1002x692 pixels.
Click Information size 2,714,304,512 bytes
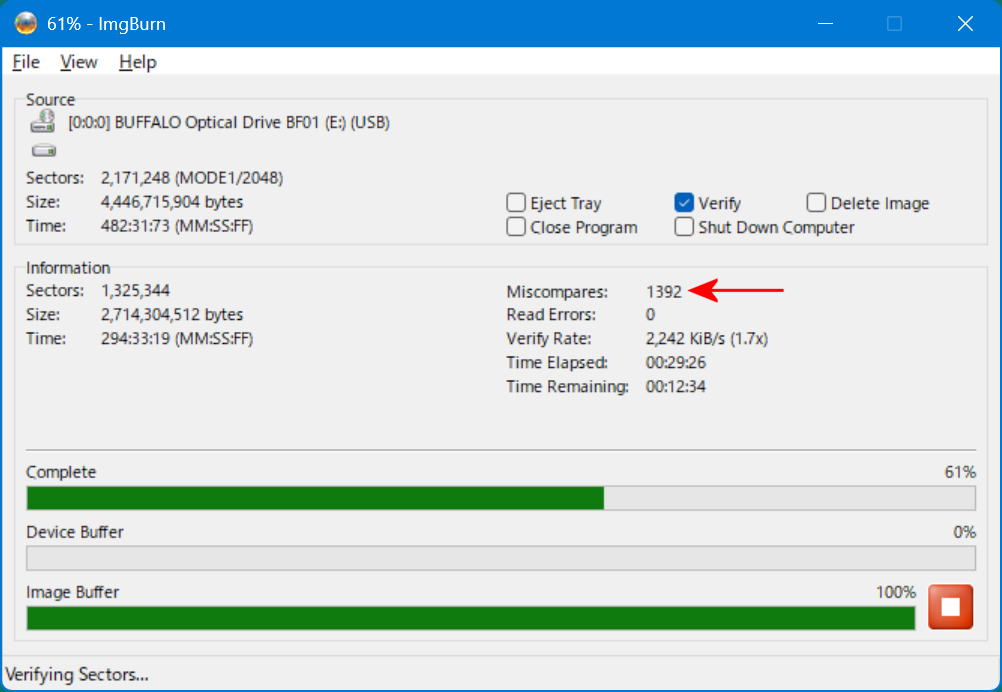172,314
